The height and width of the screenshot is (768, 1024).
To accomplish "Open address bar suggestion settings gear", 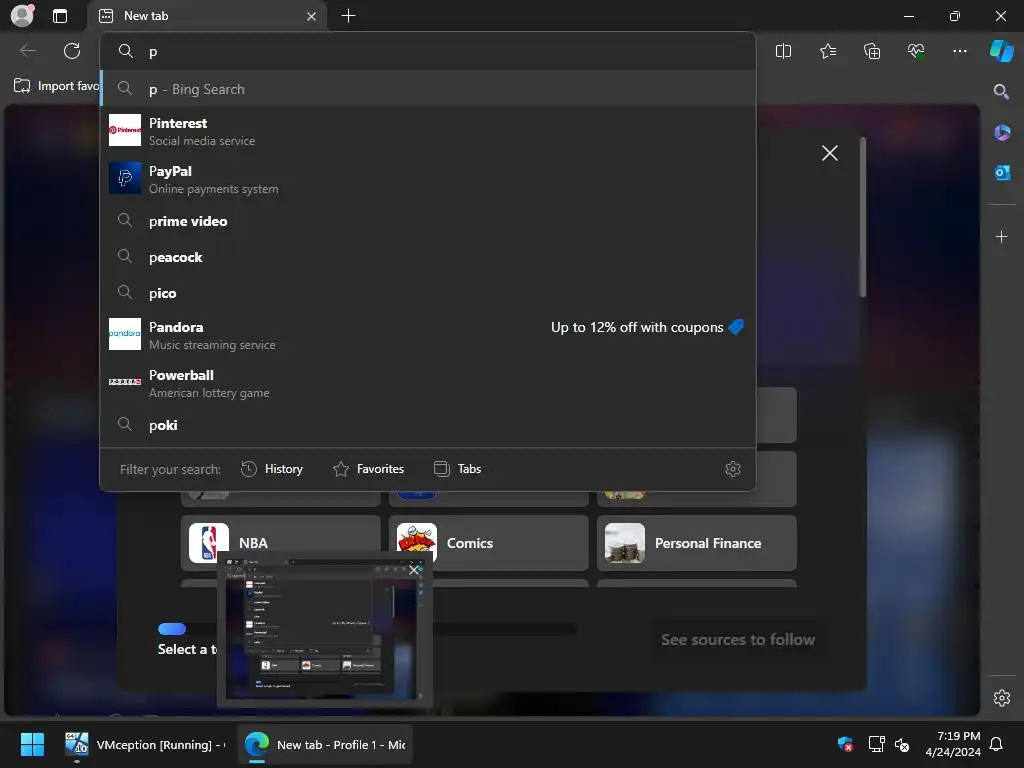I will point(733,469).
